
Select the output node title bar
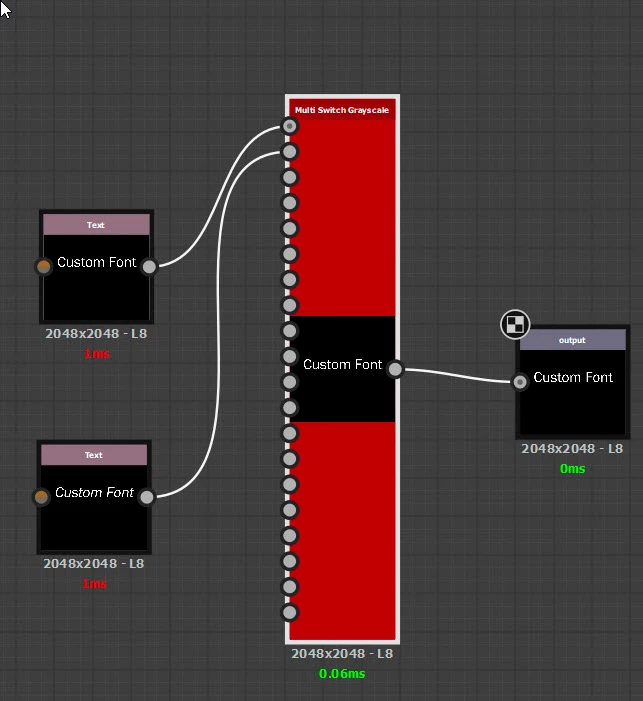pos(573,340)
